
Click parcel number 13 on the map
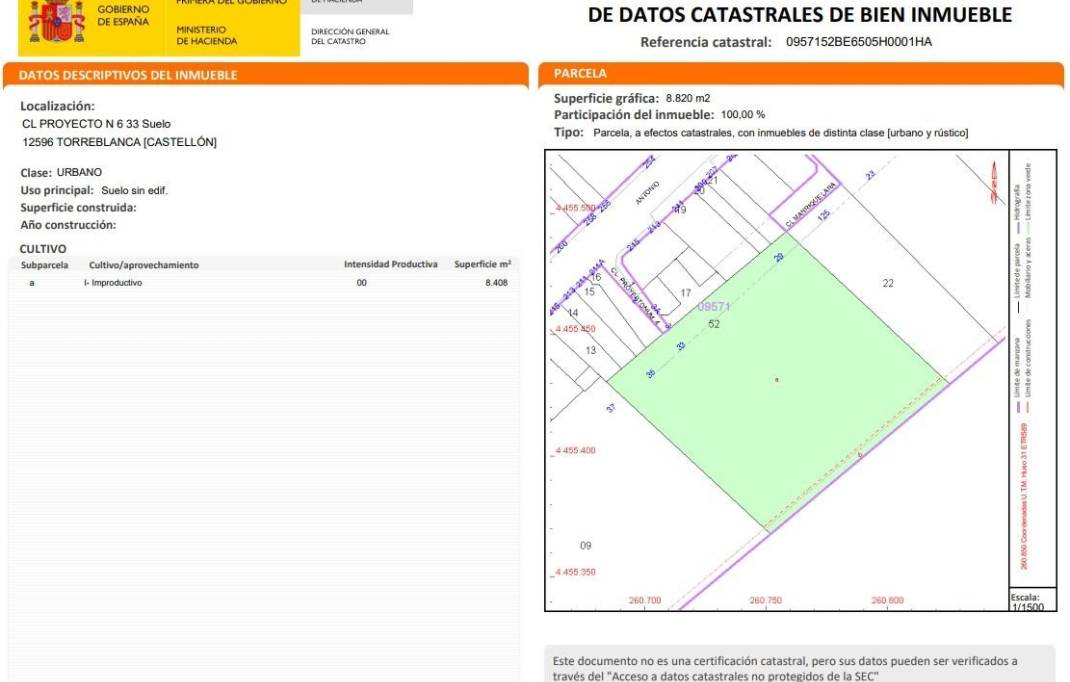(x=590, y=350)
